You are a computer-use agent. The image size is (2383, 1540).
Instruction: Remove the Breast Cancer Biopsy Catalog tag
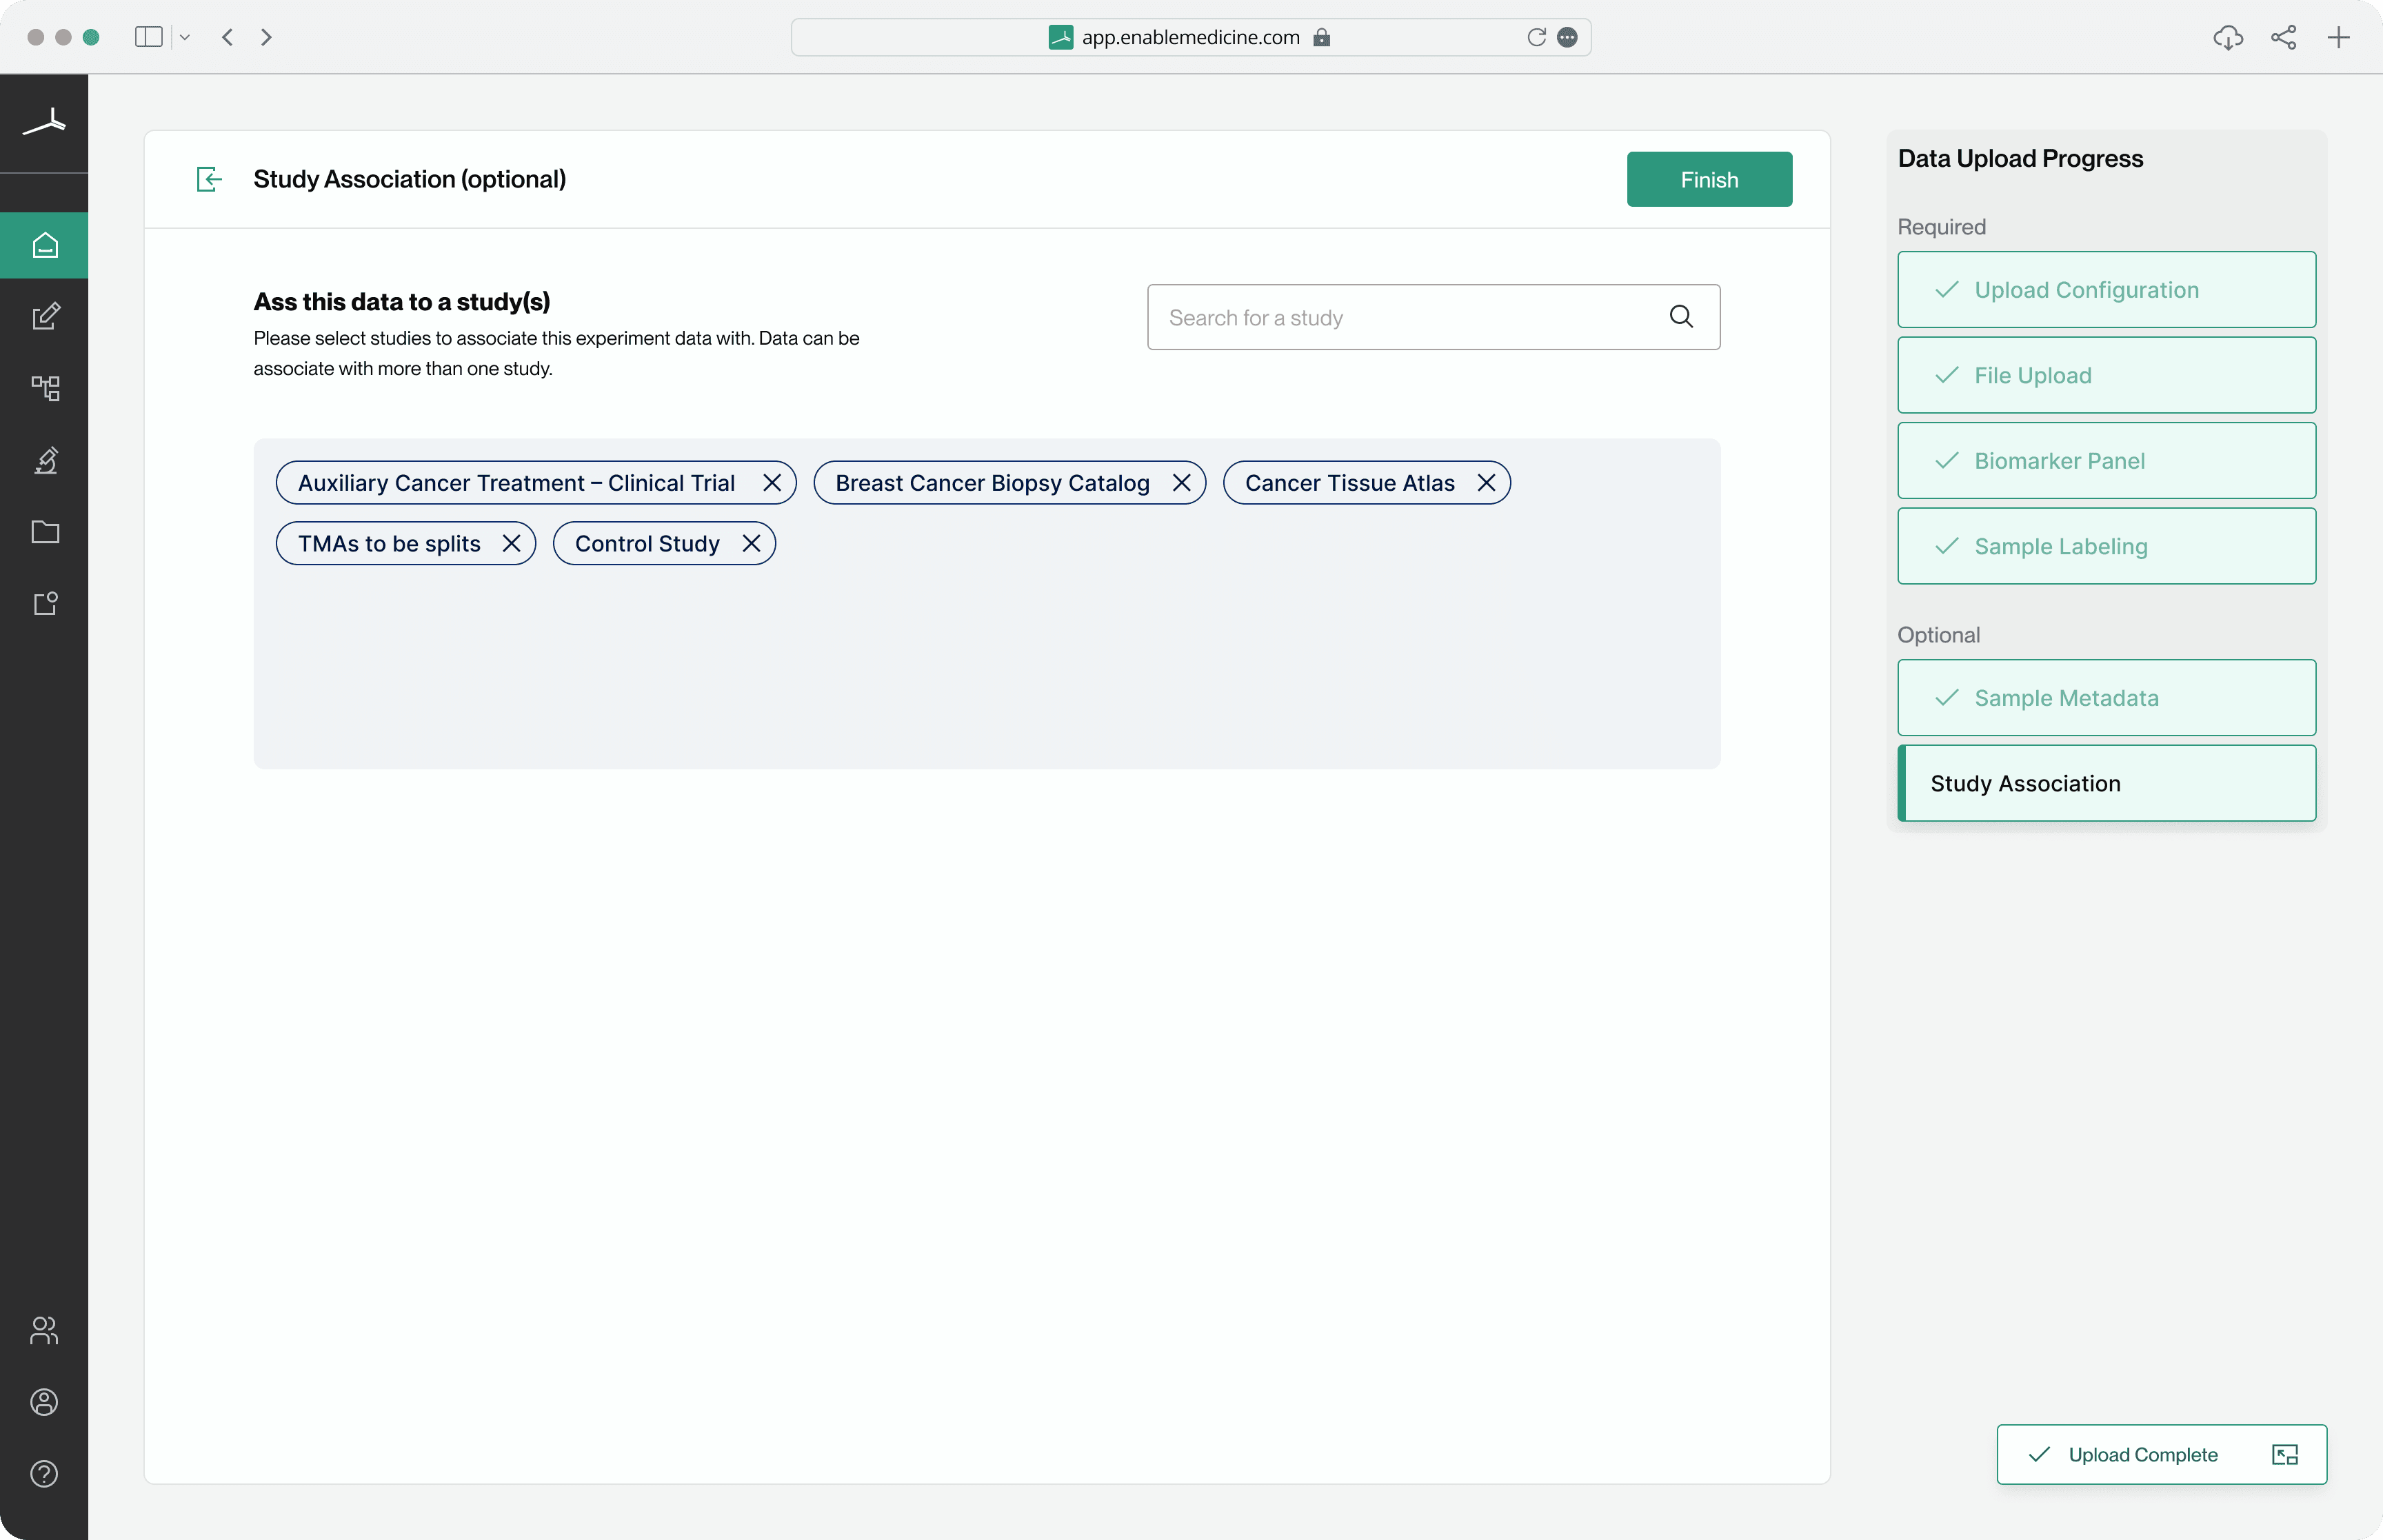click(1181, 483)
